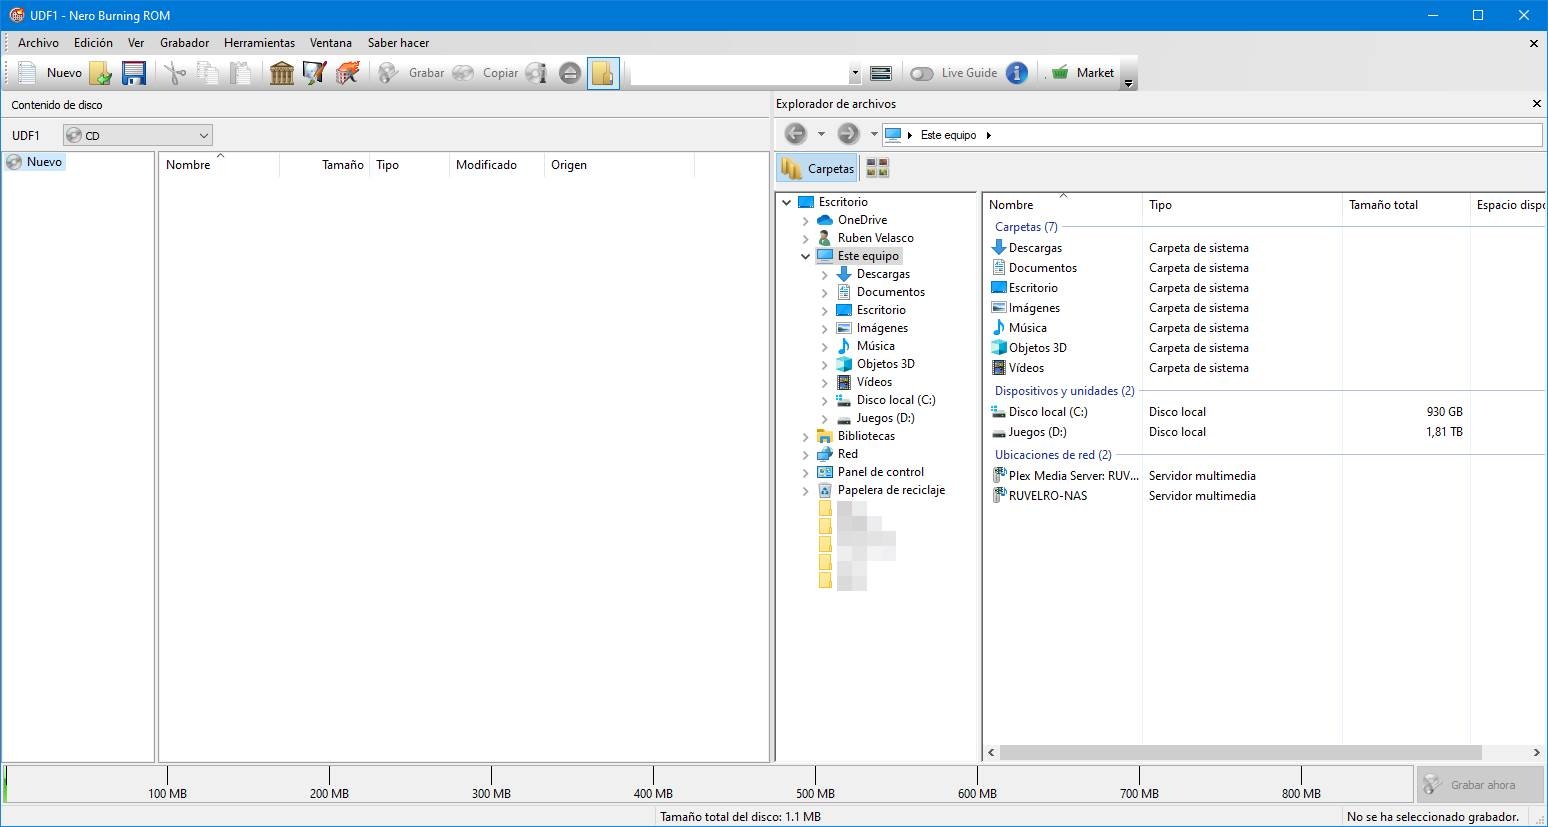Select Música in the file list
Viewport: 1548px width, 827px height.
click(x=1019, y=328)
